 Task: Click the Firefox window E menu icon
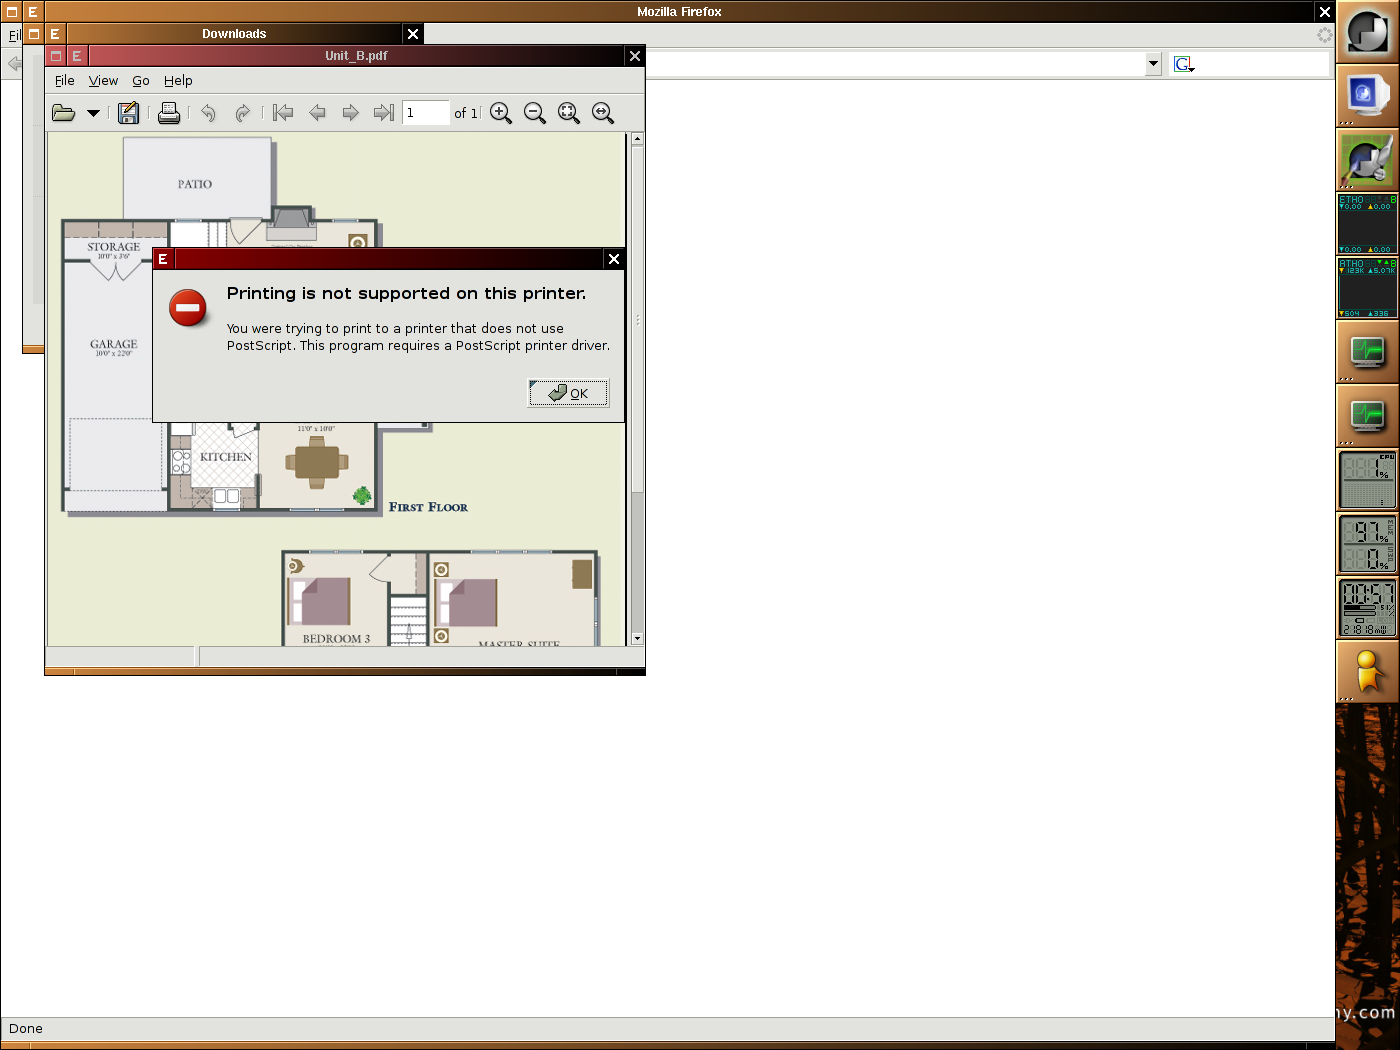tap(33, 12)
